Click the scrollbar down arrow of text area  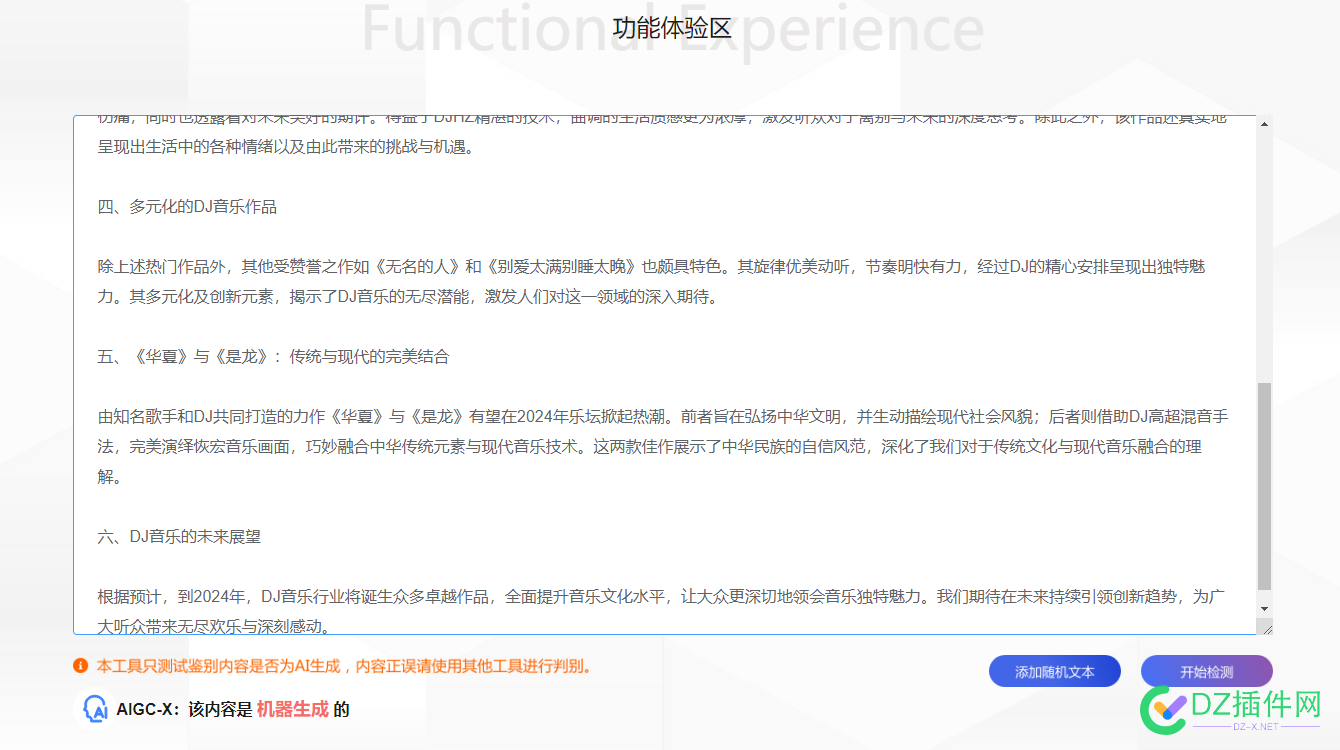point(1265,608)
